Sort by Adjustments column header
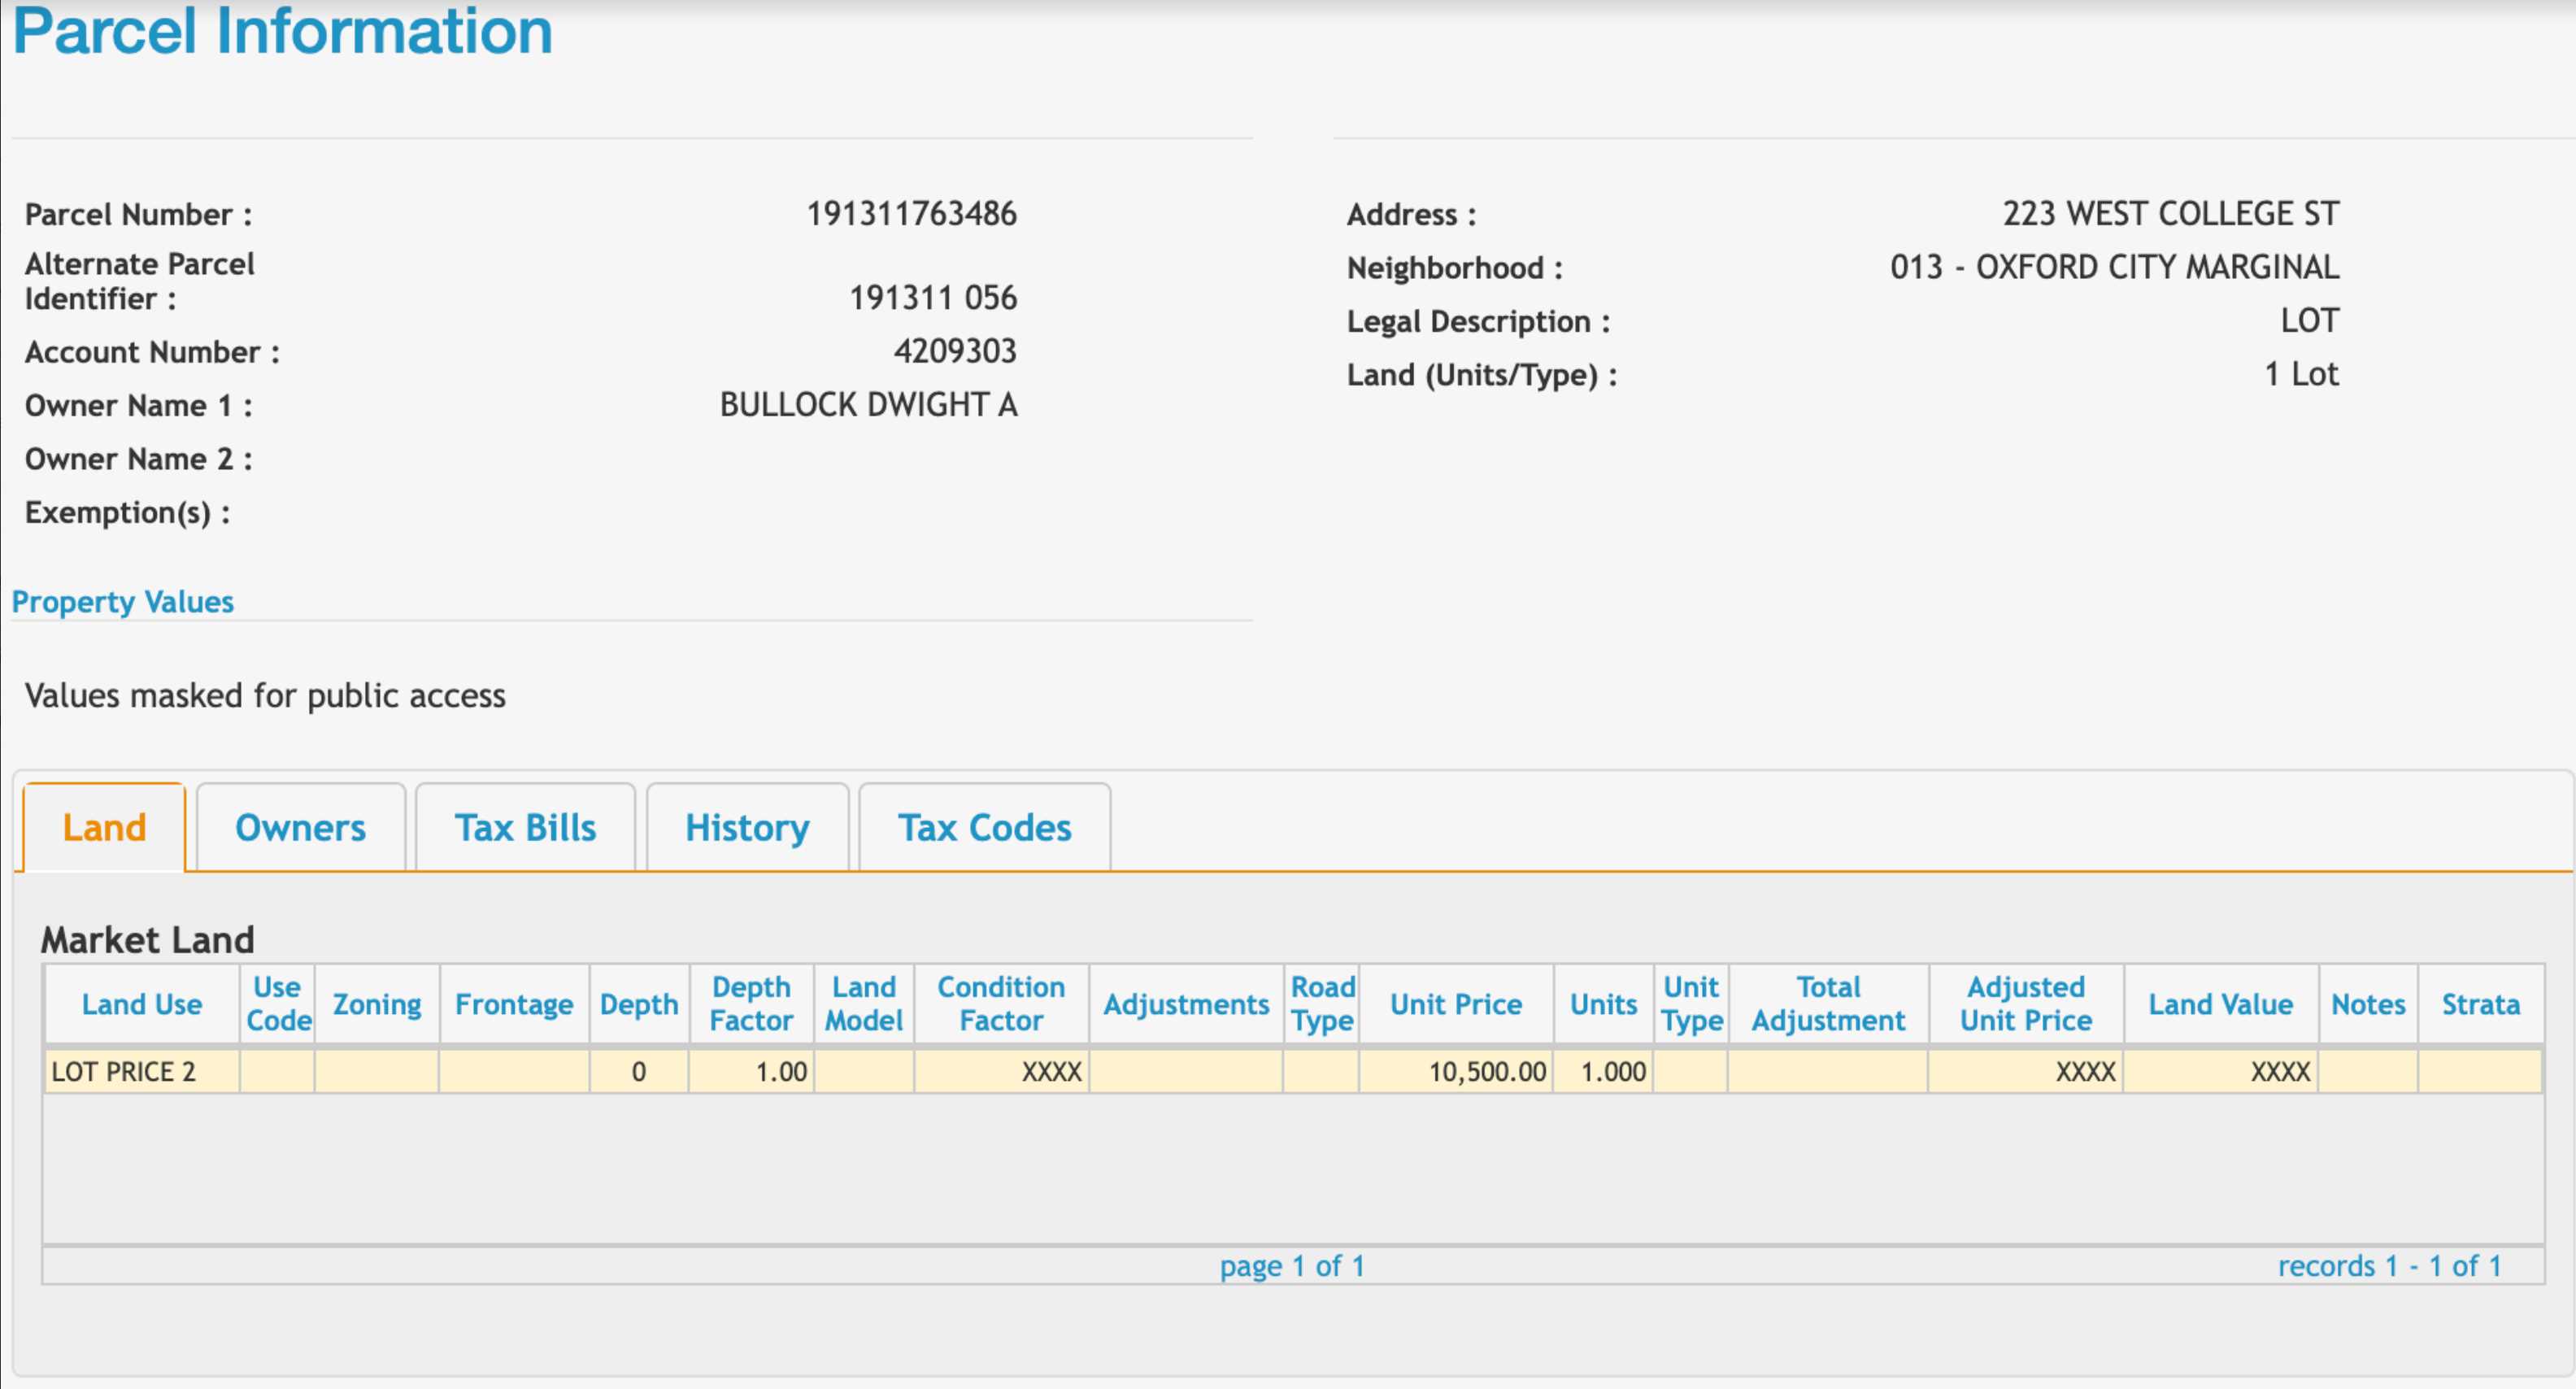The width and height of the screenshot is (2576, 1389). pyautogui.click(x=1186, y=1004)
